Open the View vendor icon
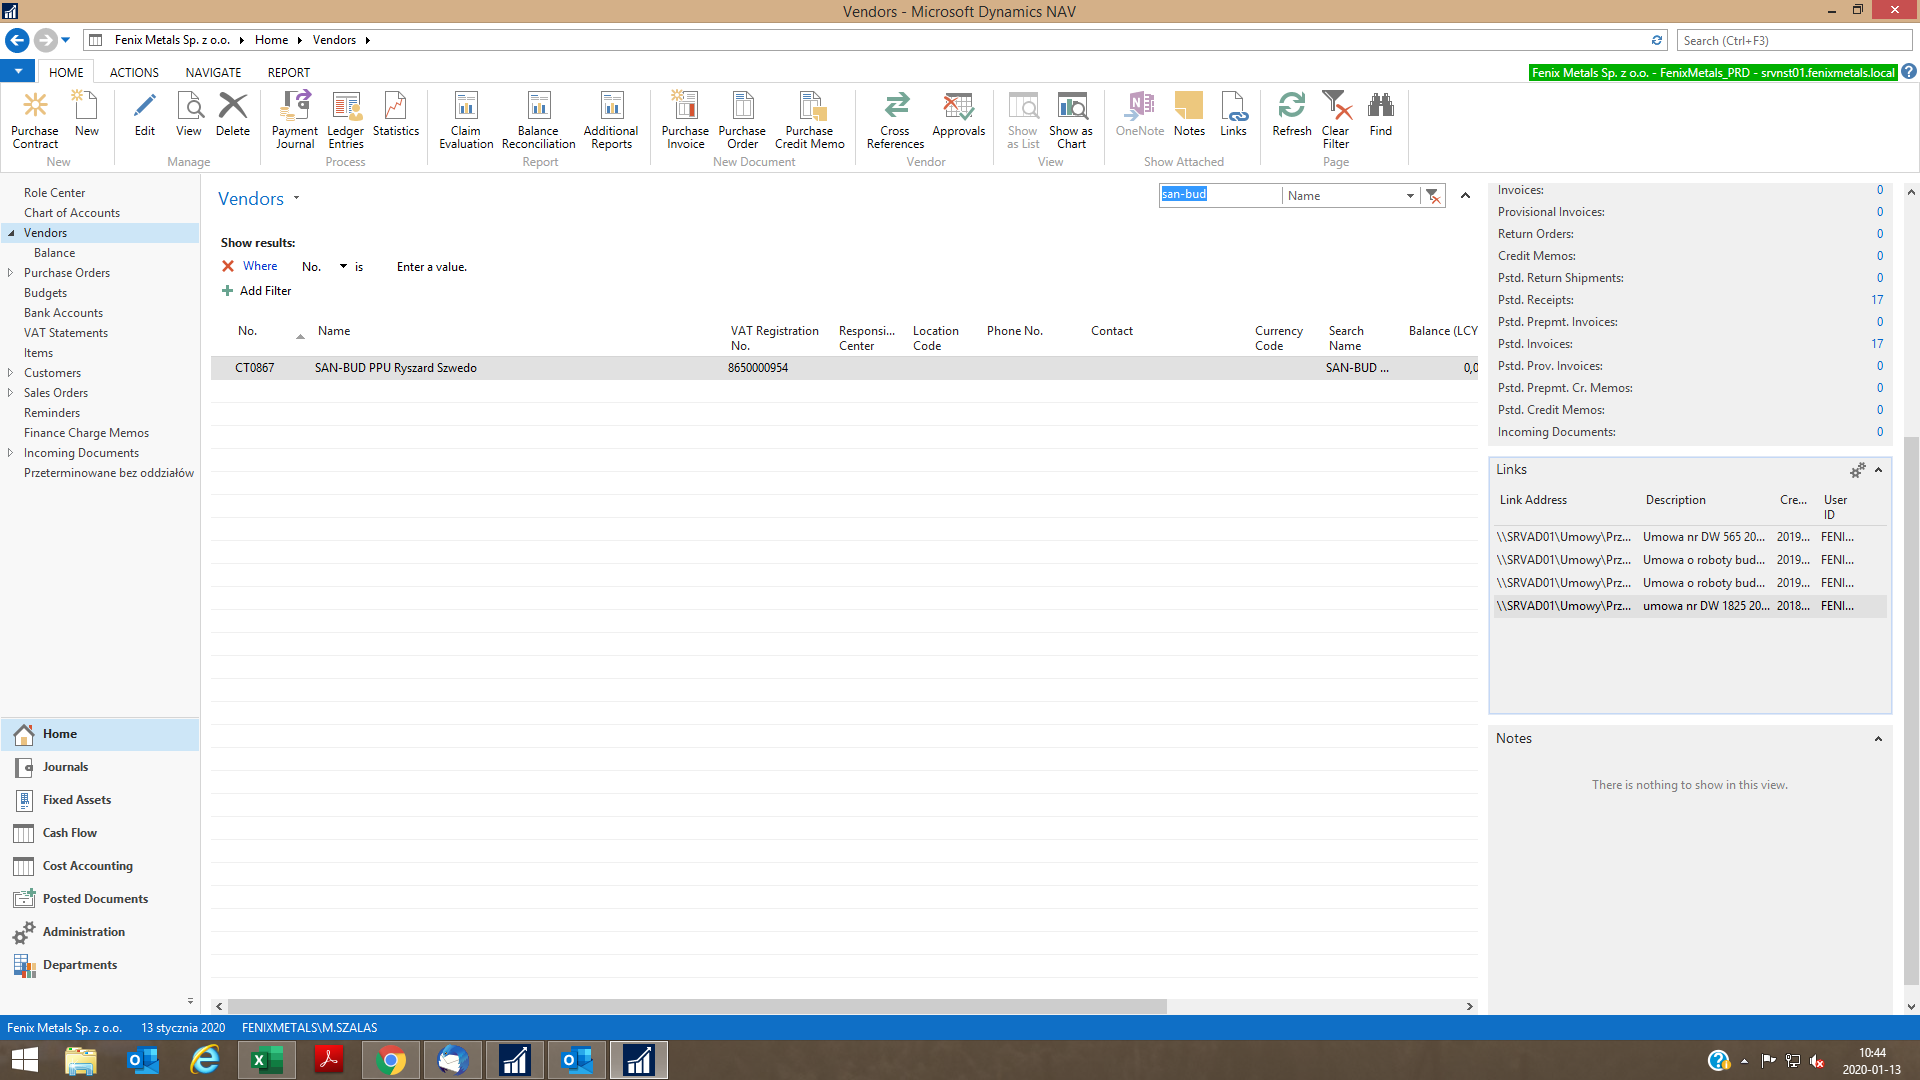The image size is (1920, 1080). (189, 114)
